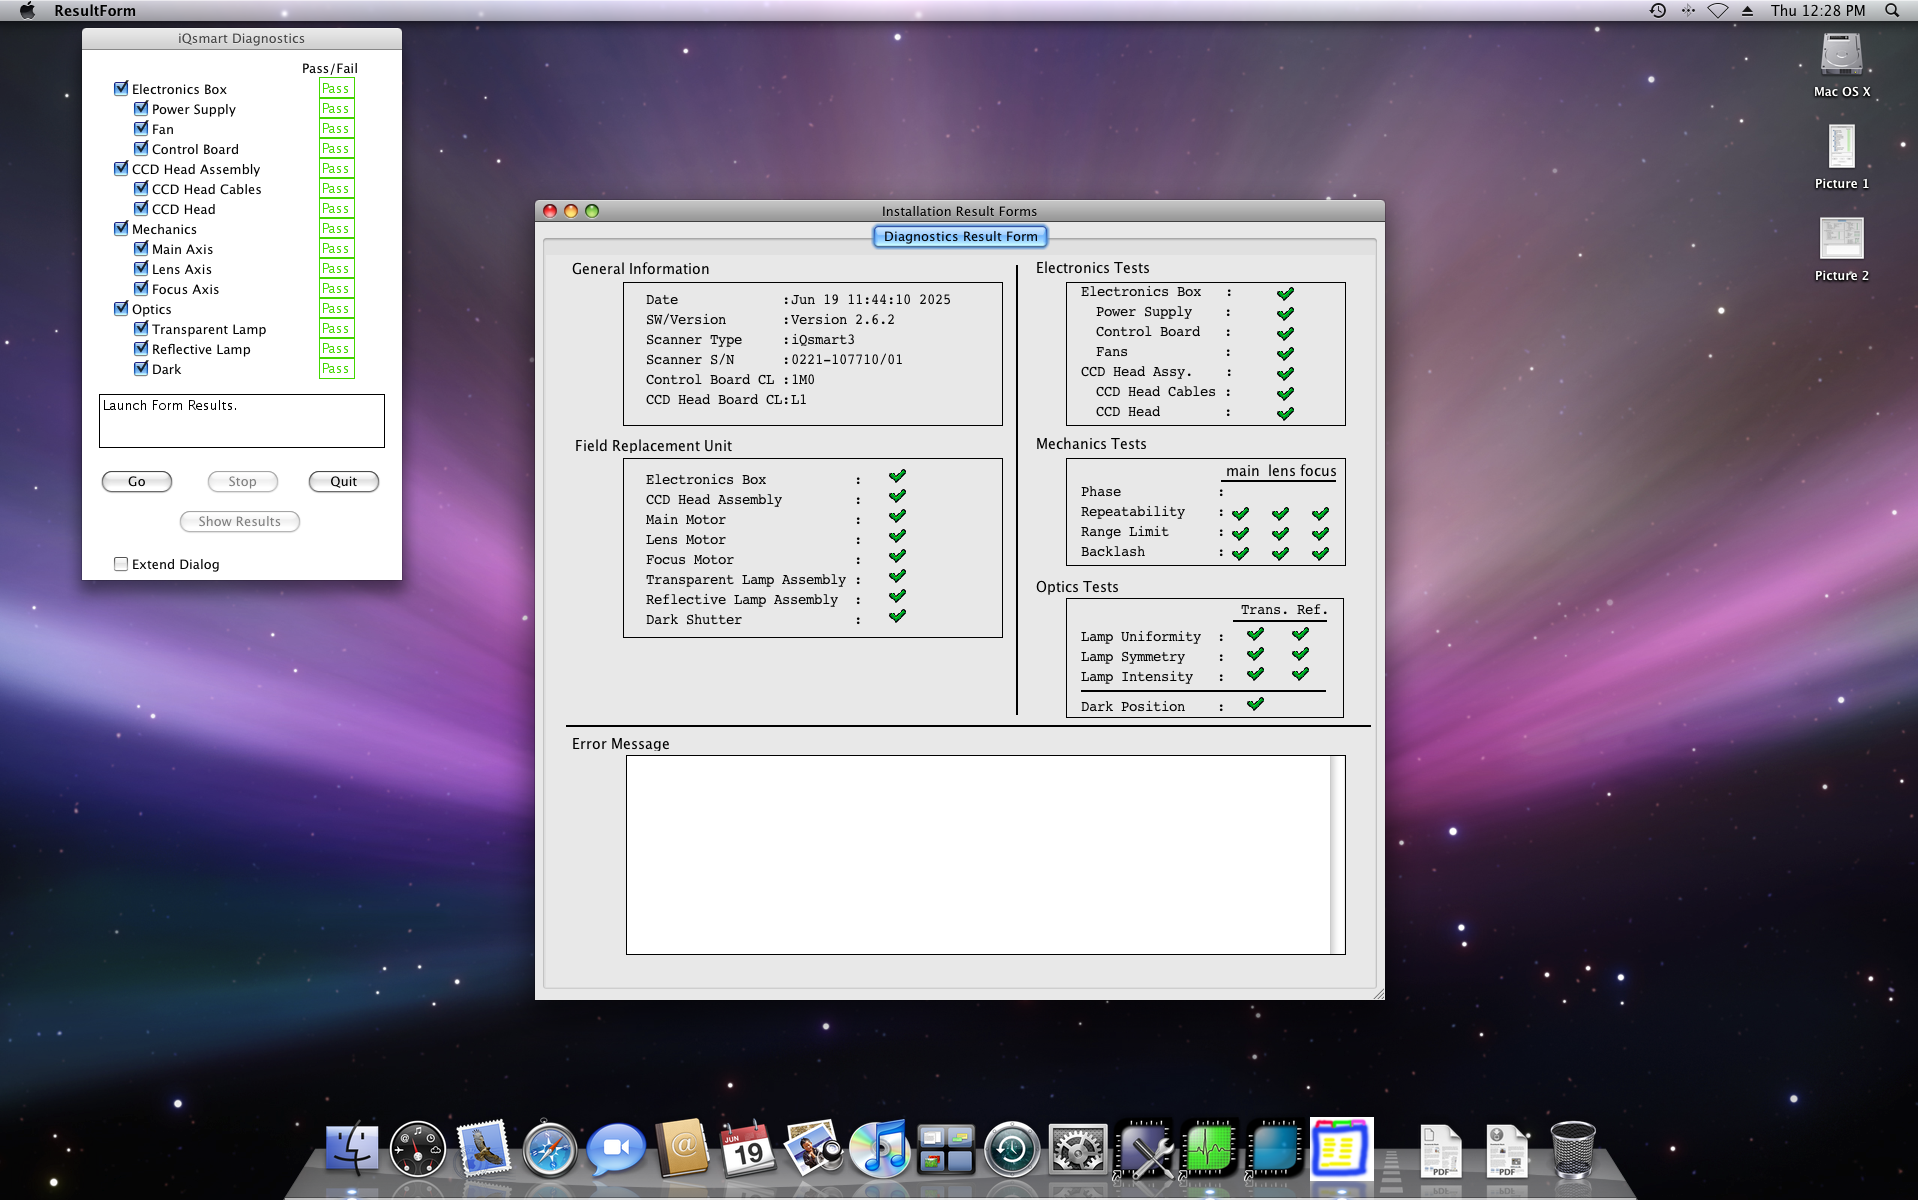The image size is (1918, 1200).
Task: Toggle the Dark checkbox
Action: pos(141,368)
